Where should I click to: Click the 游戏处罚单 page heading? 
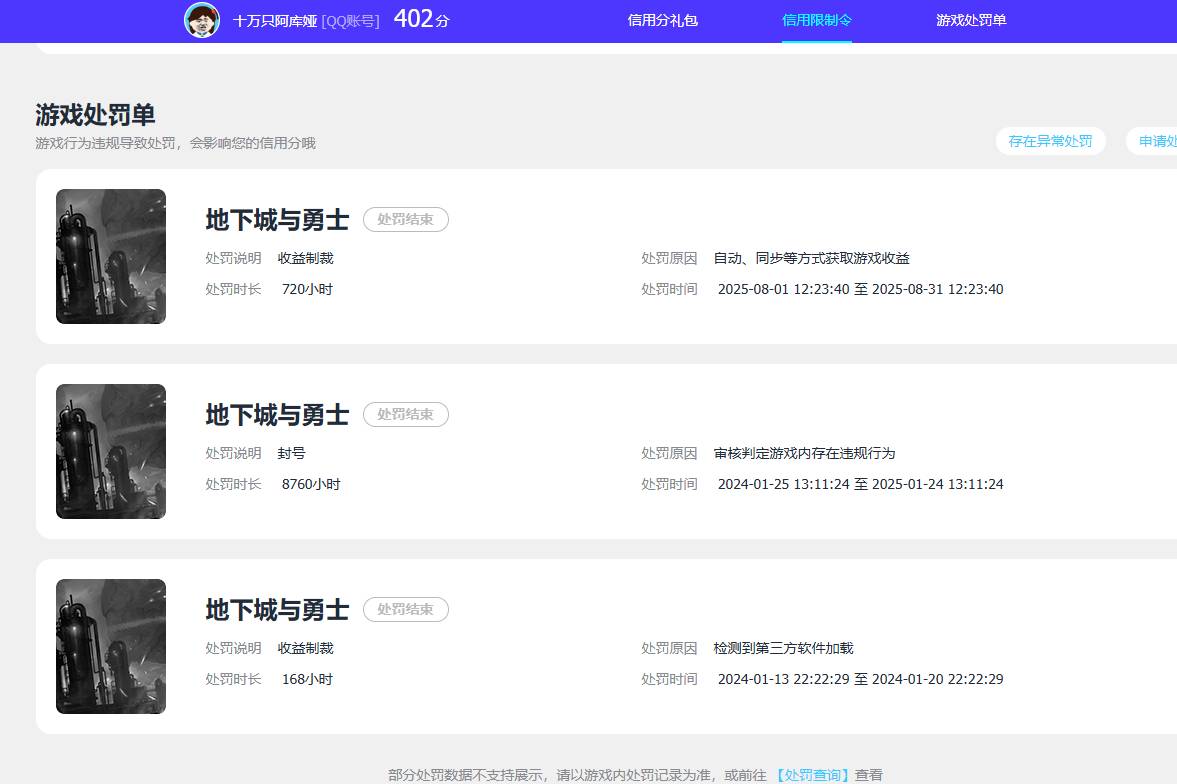pos(96,115)
